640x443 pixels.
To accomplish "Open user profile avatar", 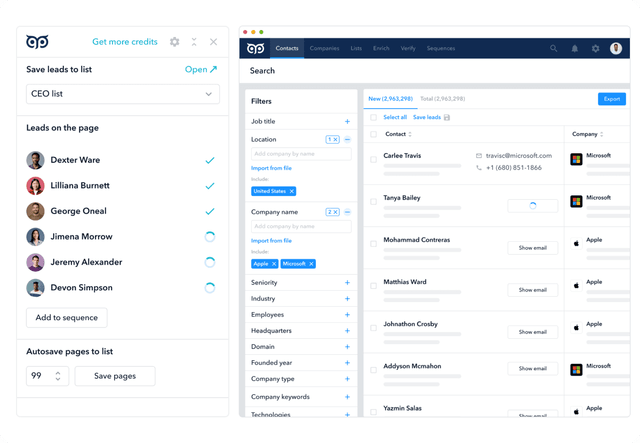I will click(x=616, y=48).
